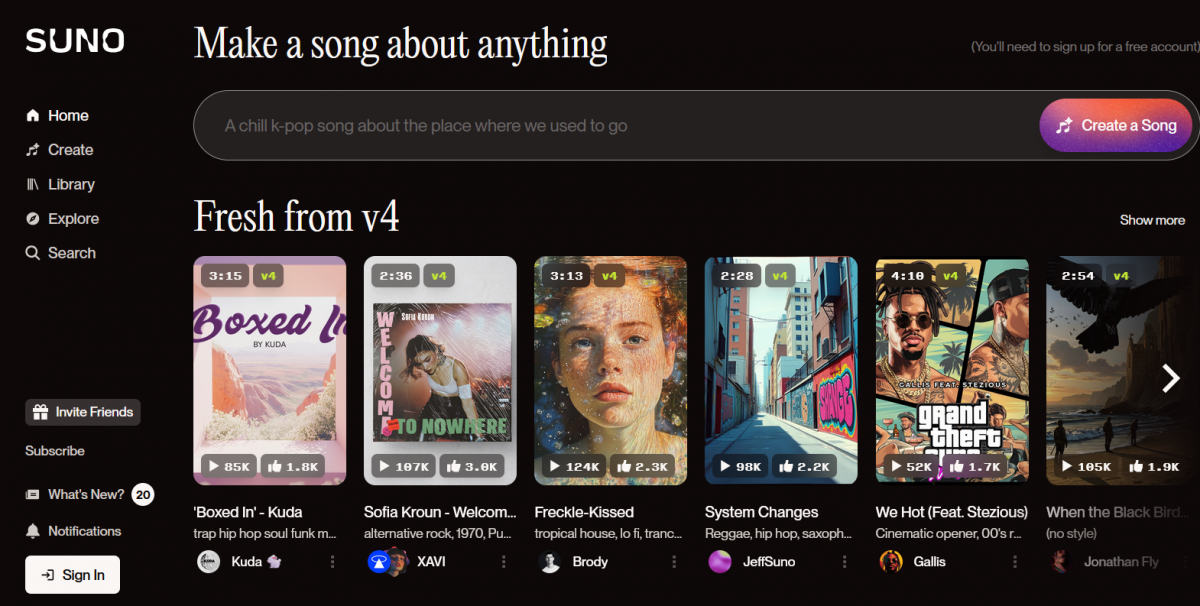Open three-dot menu on Freckle-Kissed
Image resolution: width=1200 pixels, height=606 pixels.
tap(674, 562)
